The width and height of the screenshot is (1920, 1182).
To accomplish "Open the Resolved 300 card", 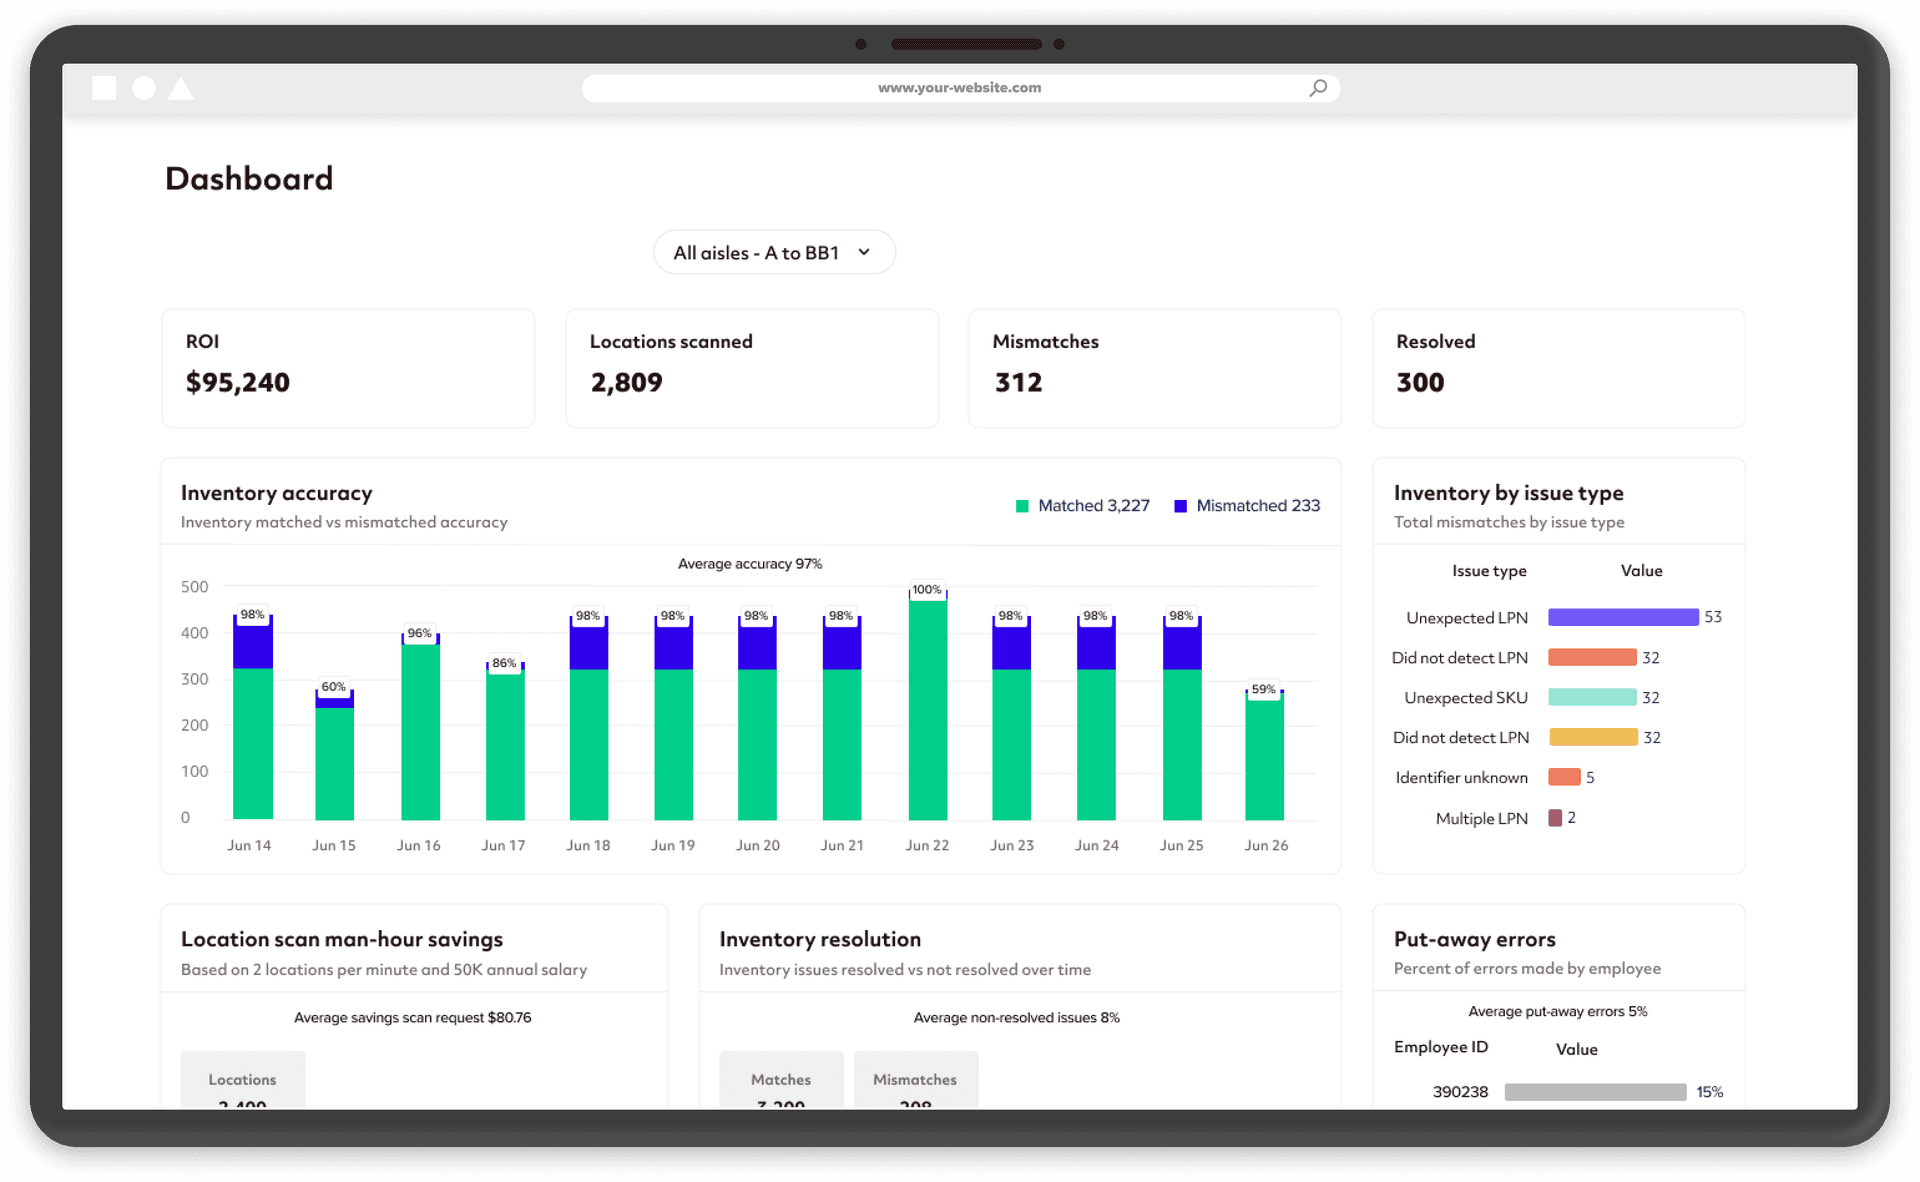I will click(x=1558, y=368).
